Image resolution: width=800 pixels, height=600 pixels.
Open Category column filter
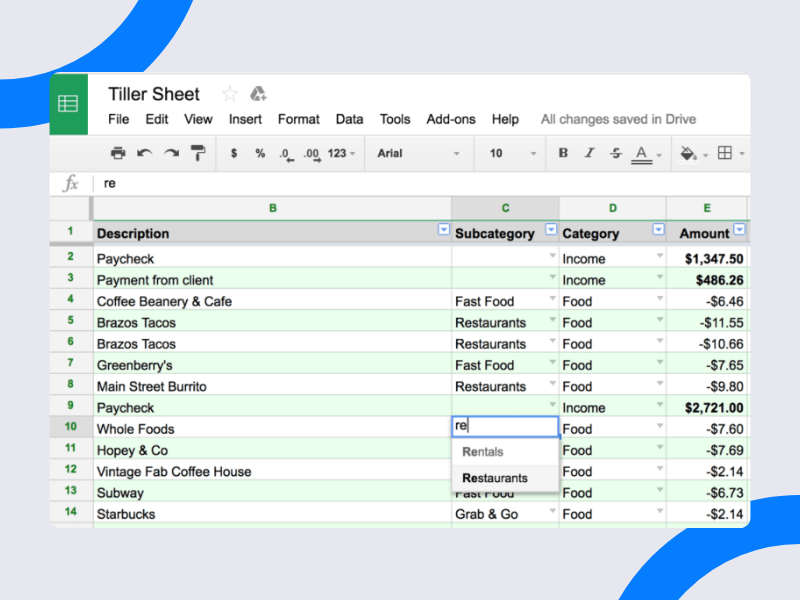coord(659,230)
